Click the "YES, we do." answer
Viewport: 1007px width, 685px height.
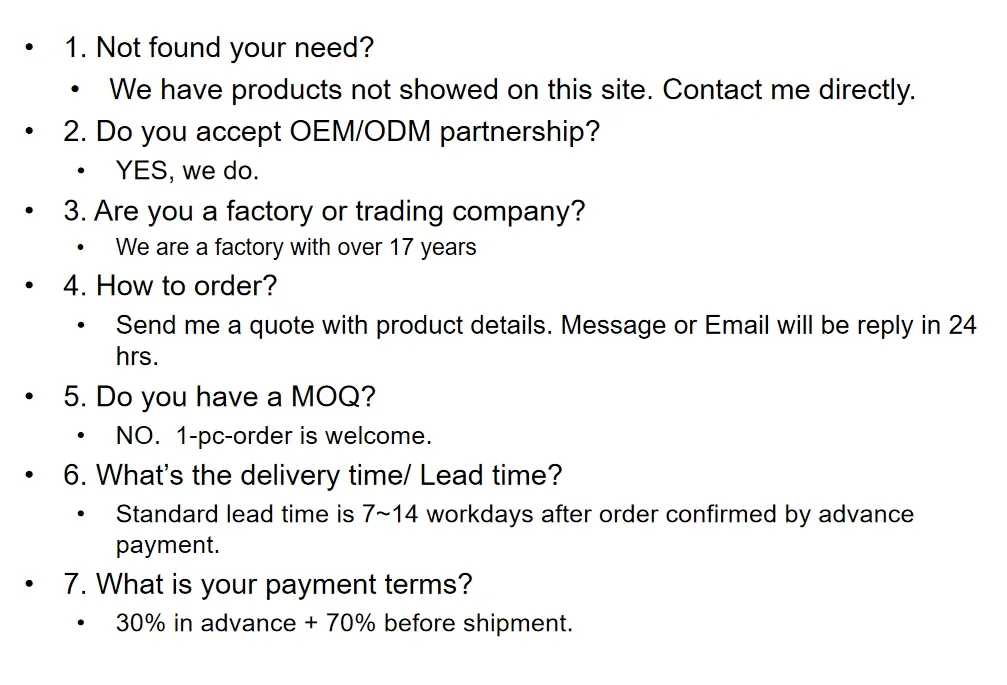[x=187, y=171]
